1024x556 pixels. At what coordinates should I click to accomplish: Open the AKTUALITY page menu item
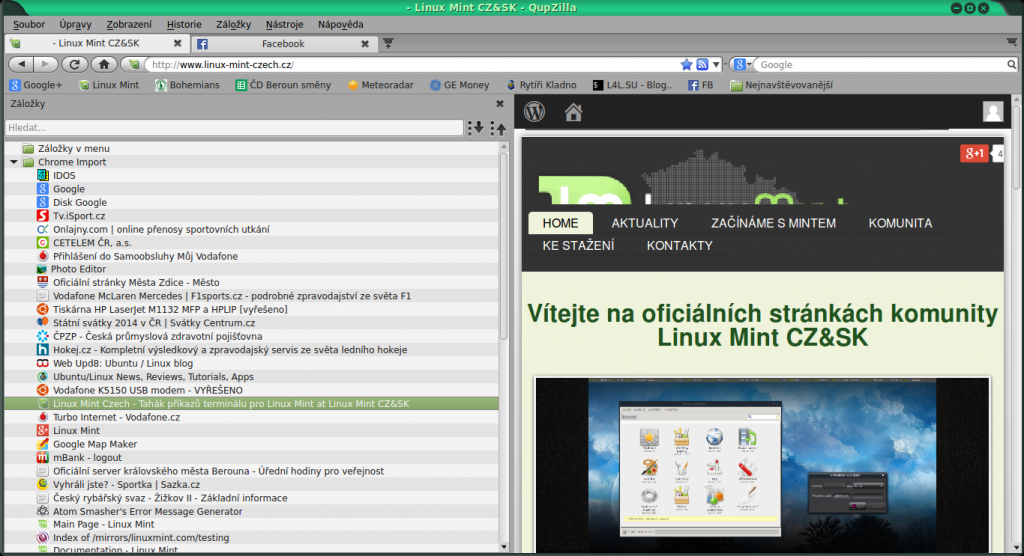click(x=645, y=223)
